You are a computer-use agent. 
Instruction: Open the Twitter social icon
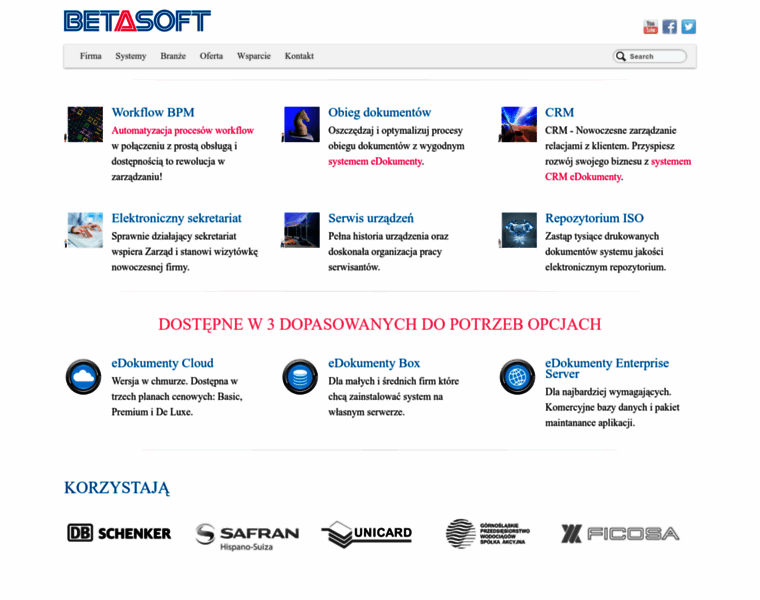click(x=688, y=27)
